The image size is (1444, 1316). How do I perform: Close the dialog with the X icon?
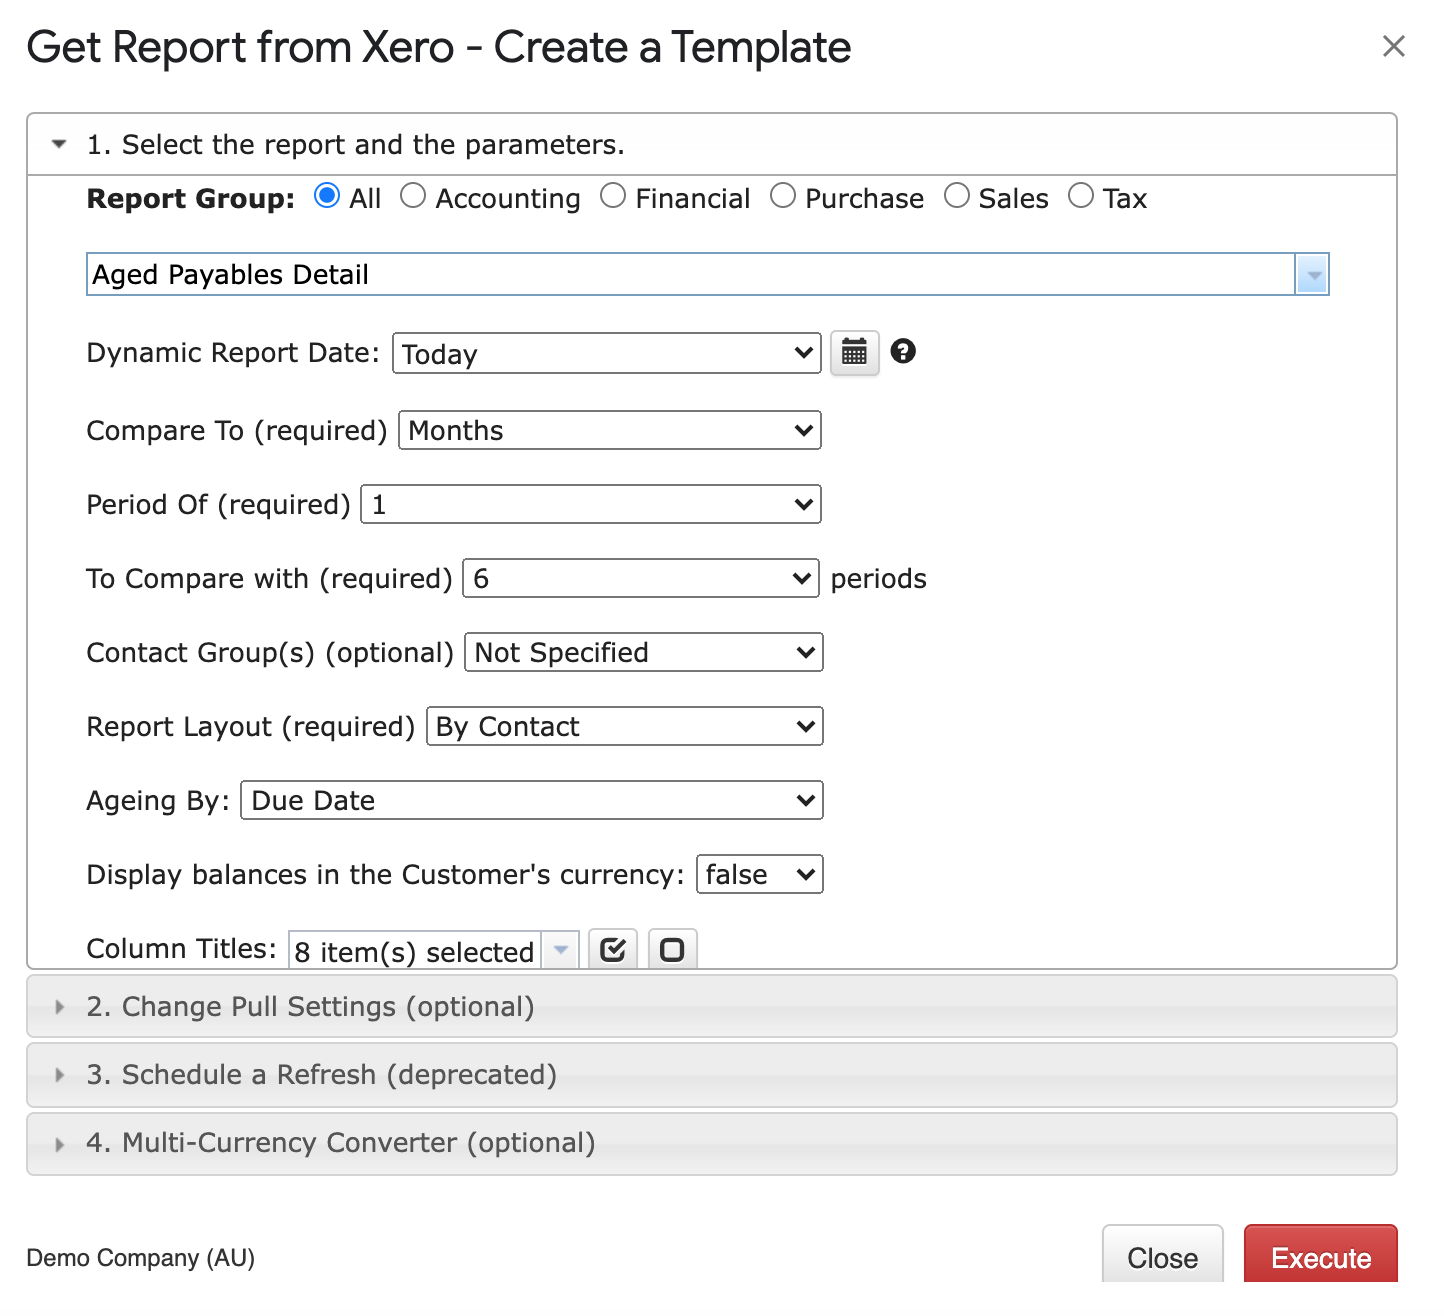pos(1393,46)
